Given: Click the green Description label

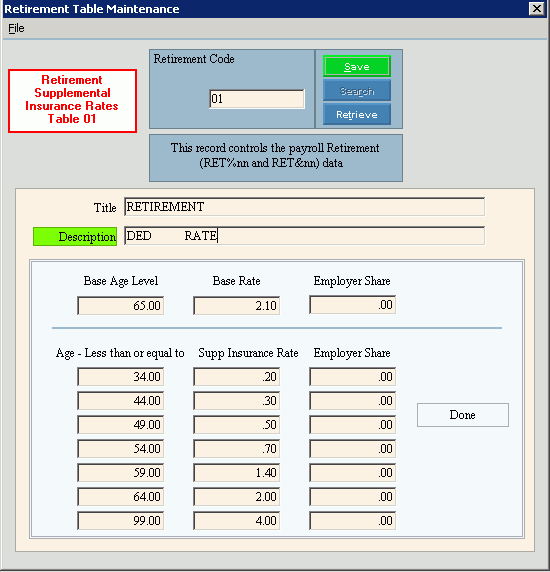Looking at the screenshot, I should 75,236.
